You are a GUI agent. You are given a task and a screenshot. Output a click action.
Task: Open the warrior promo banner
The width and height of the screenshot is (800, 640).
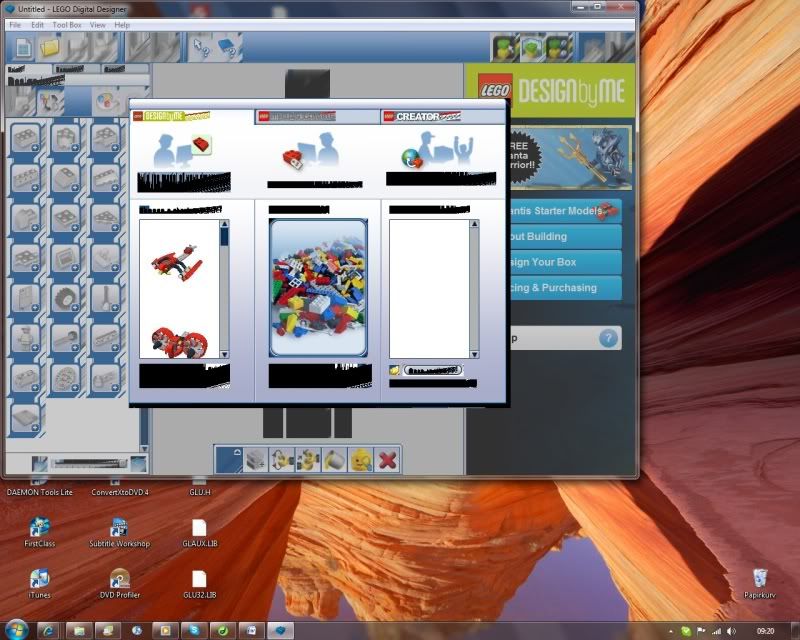[570, 158]
